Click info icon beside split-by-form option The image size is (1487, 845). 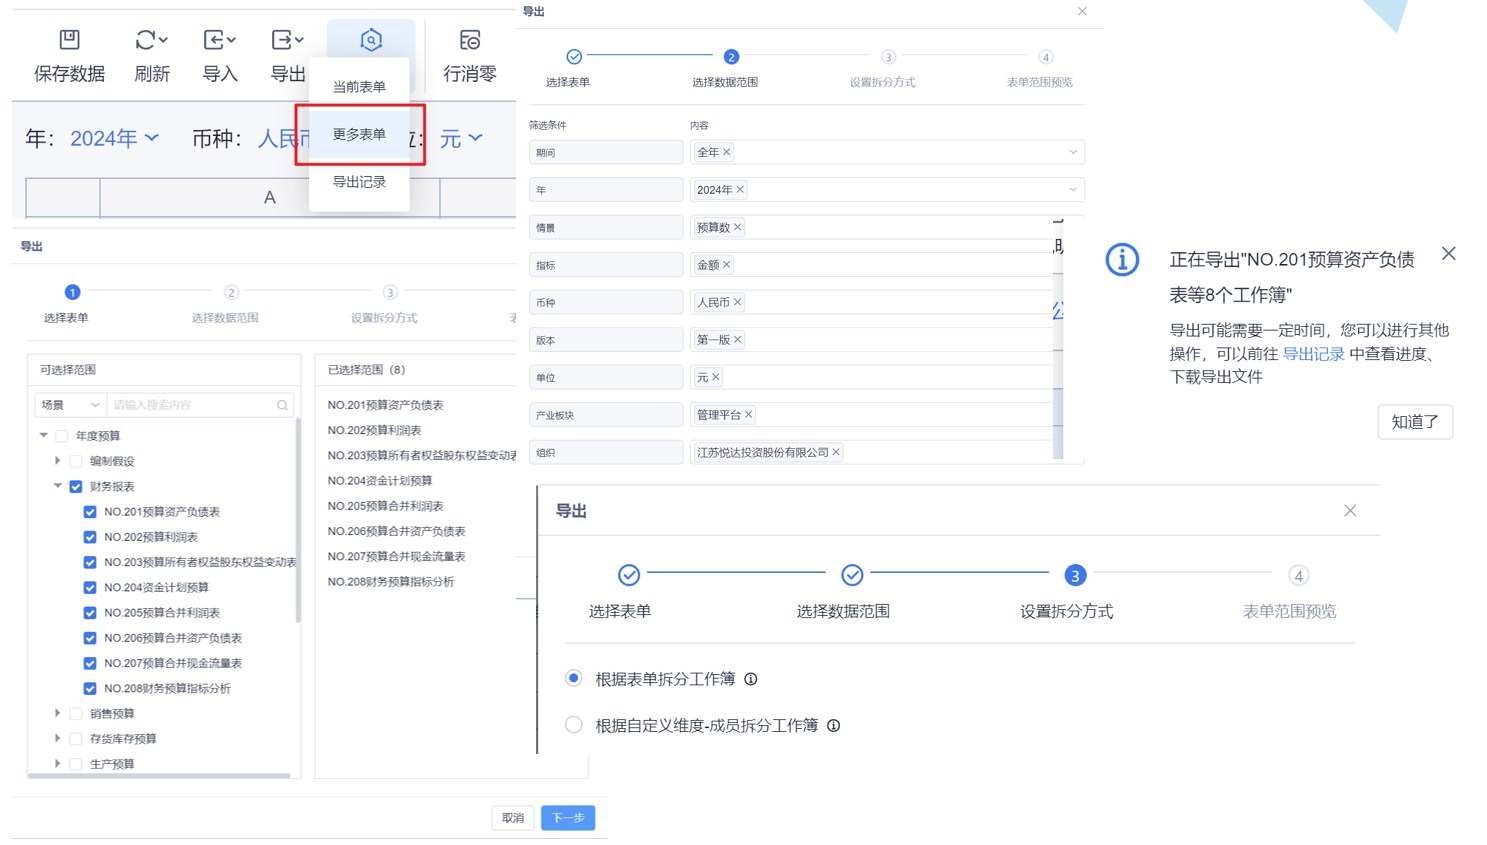pyautogui.click(x=751, y=680)
